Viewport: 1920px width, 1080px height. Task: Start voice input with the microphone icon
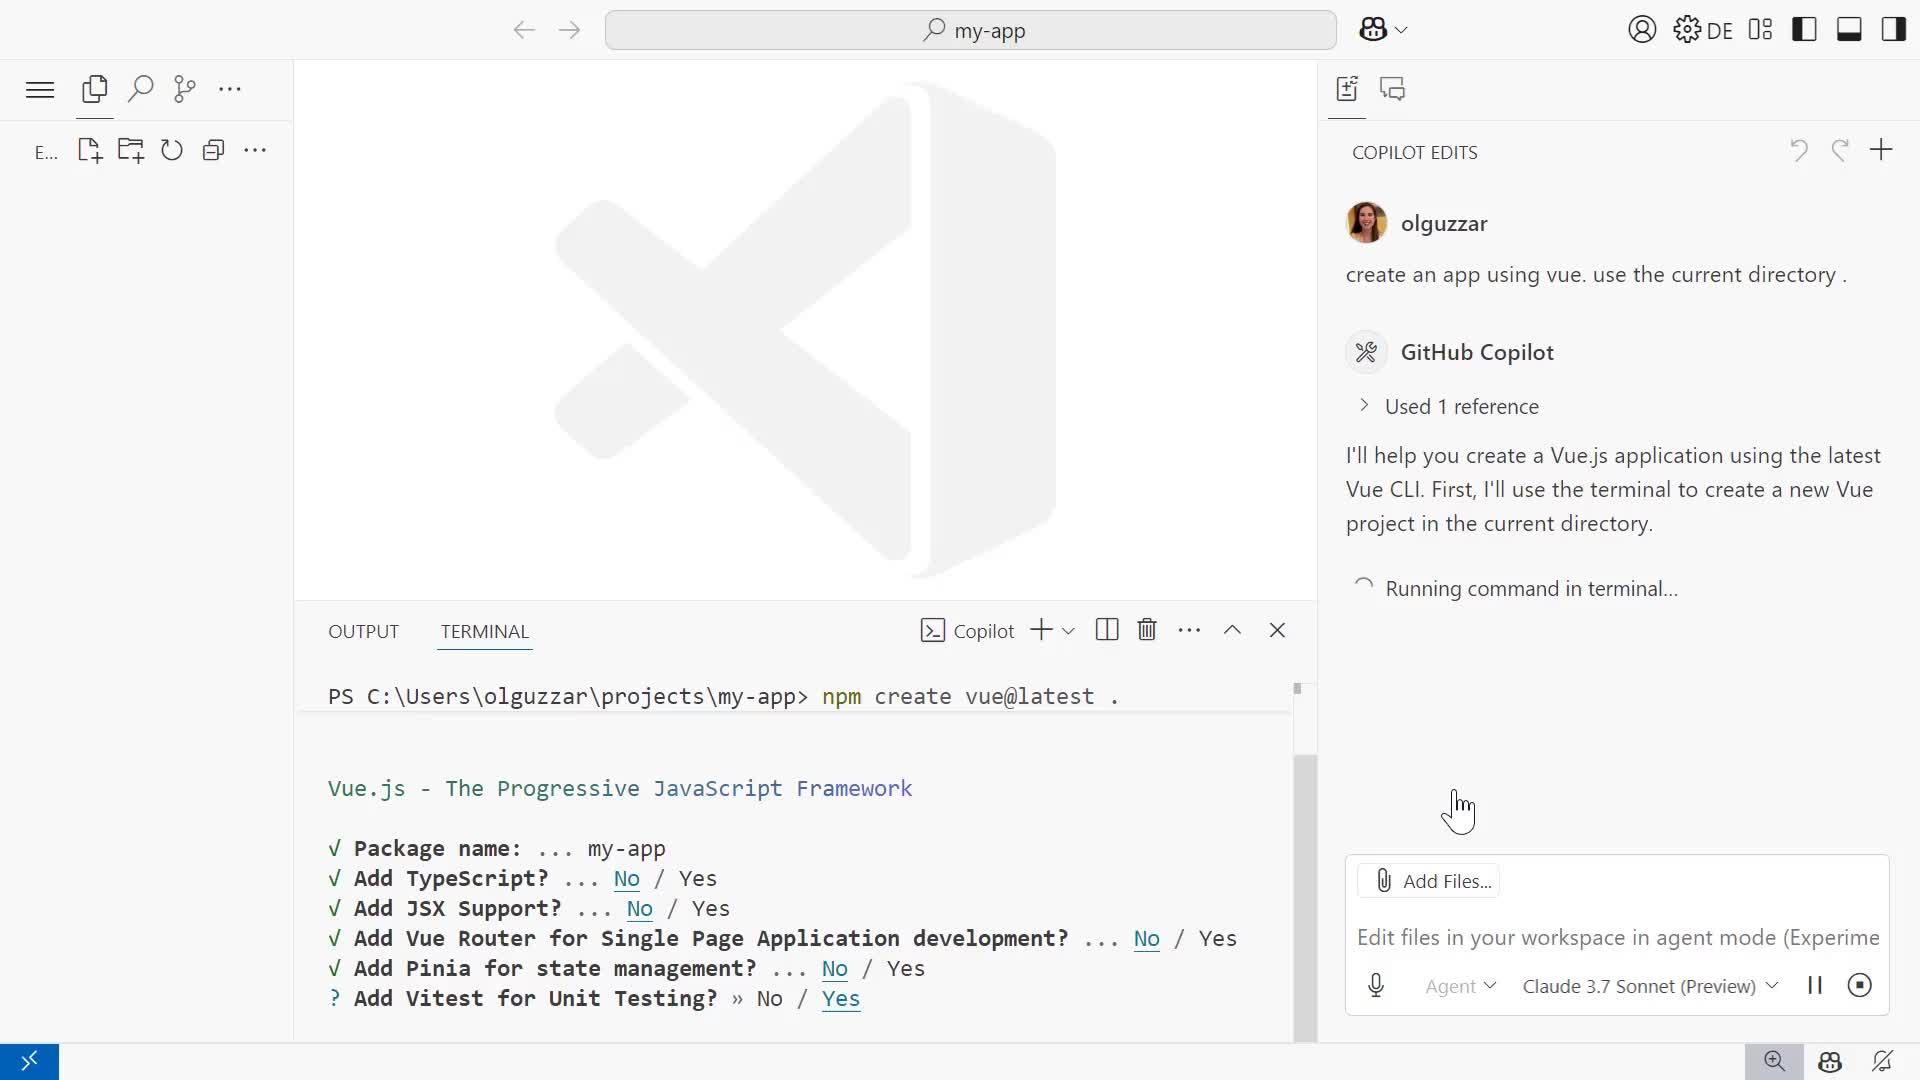click(x=1377, y=985)
